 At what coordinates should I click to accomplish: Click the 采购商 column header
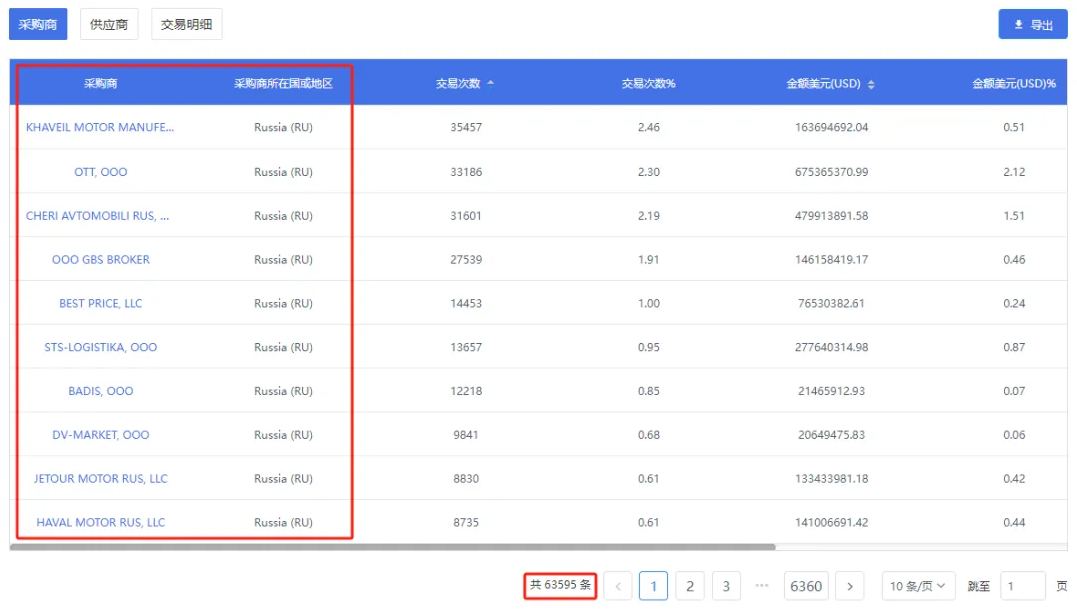point(100,83)
